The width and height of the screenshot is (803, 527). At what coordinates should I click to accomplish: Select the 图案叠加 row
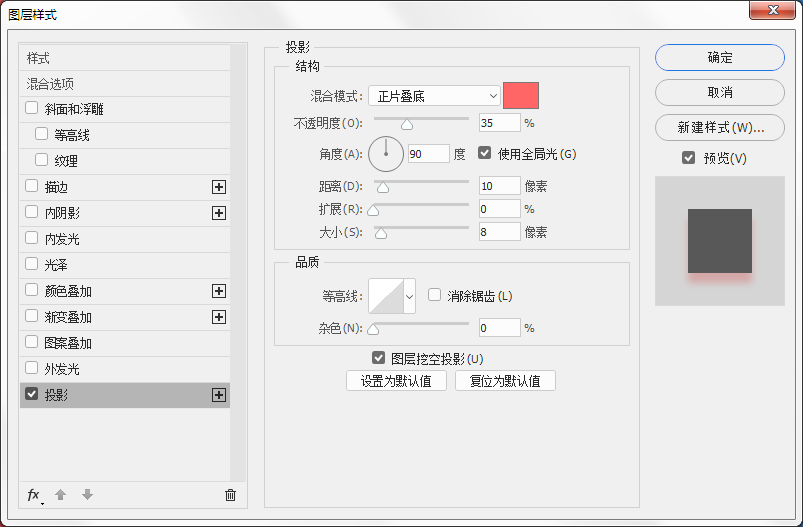click(x=125, y=343)
